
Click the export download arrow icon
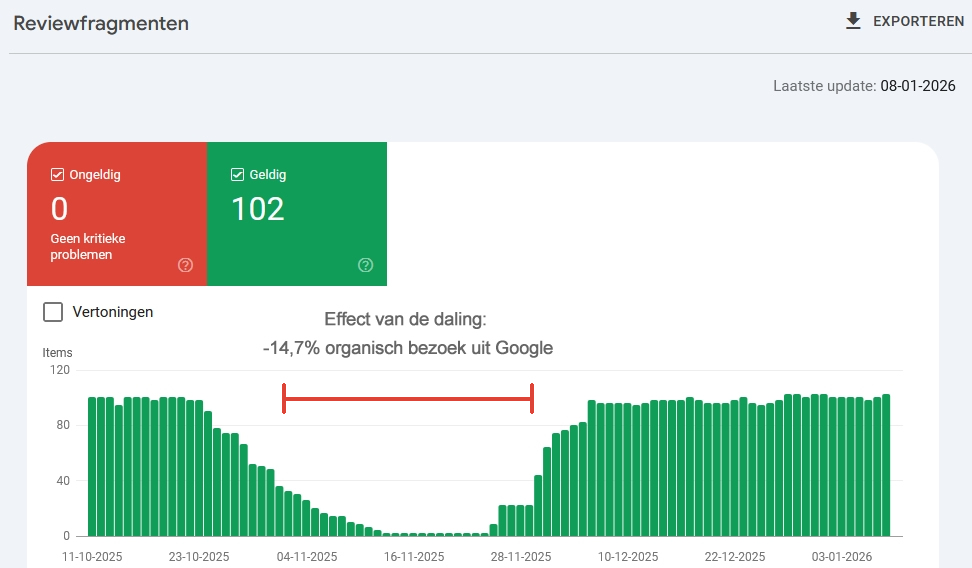(x=853, y=21)
